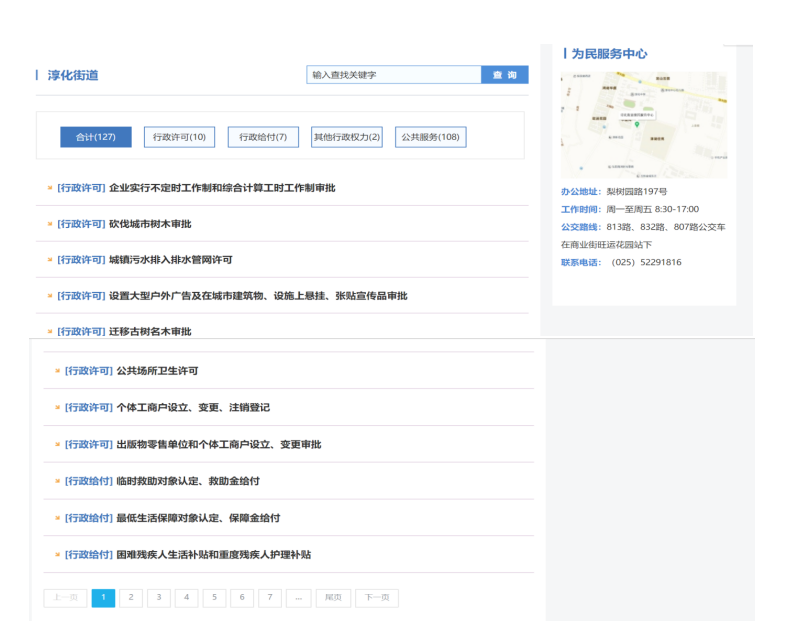
Task: Click the 办公地址 label
Action: [579, 192]
